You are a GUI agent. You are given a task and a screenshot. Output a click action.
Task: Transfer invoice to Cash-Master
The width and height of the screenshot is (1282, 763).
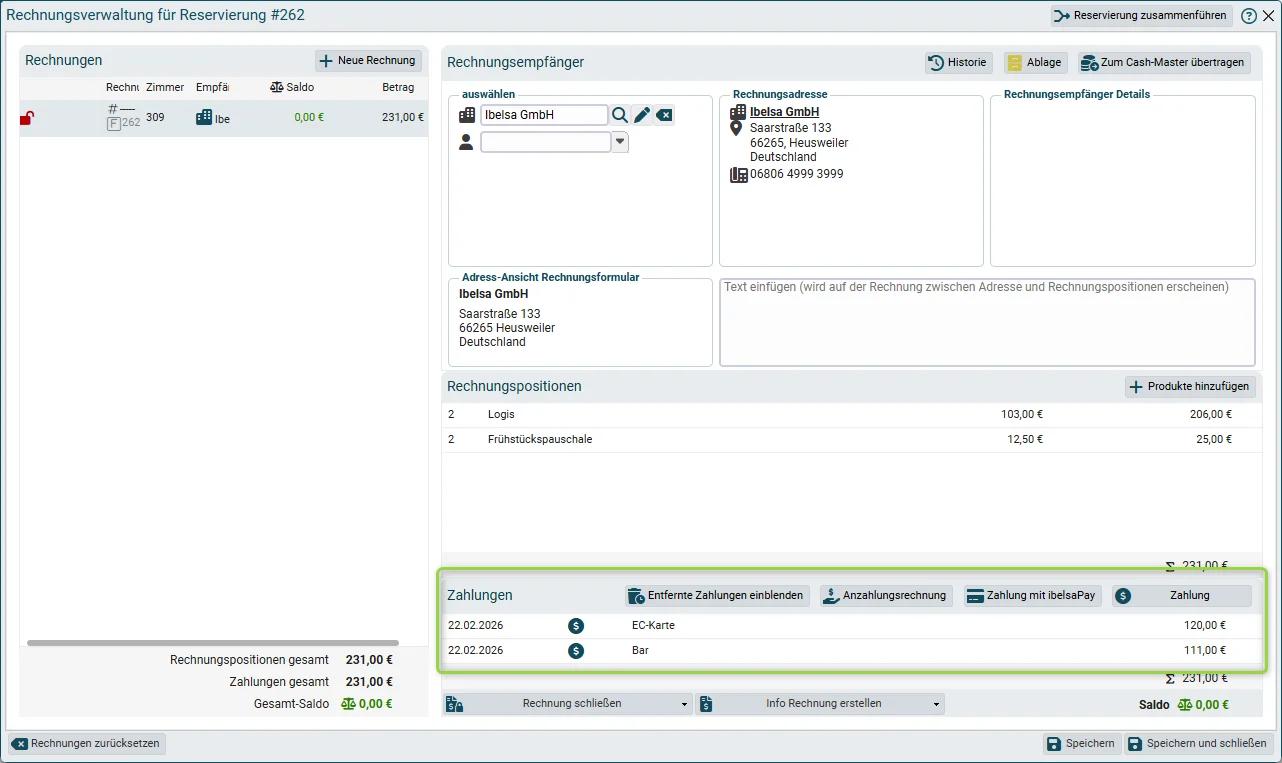pos(1165,62)
